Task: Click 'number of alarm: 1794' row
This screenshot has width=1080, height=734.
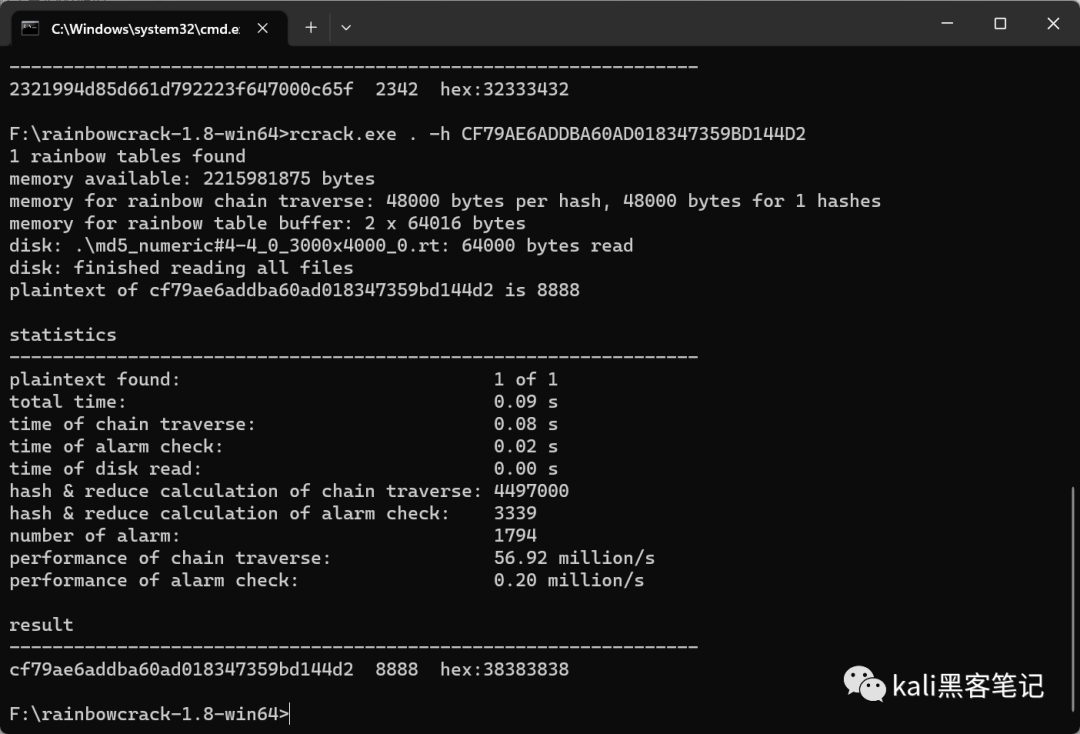Action: (273, 536)
